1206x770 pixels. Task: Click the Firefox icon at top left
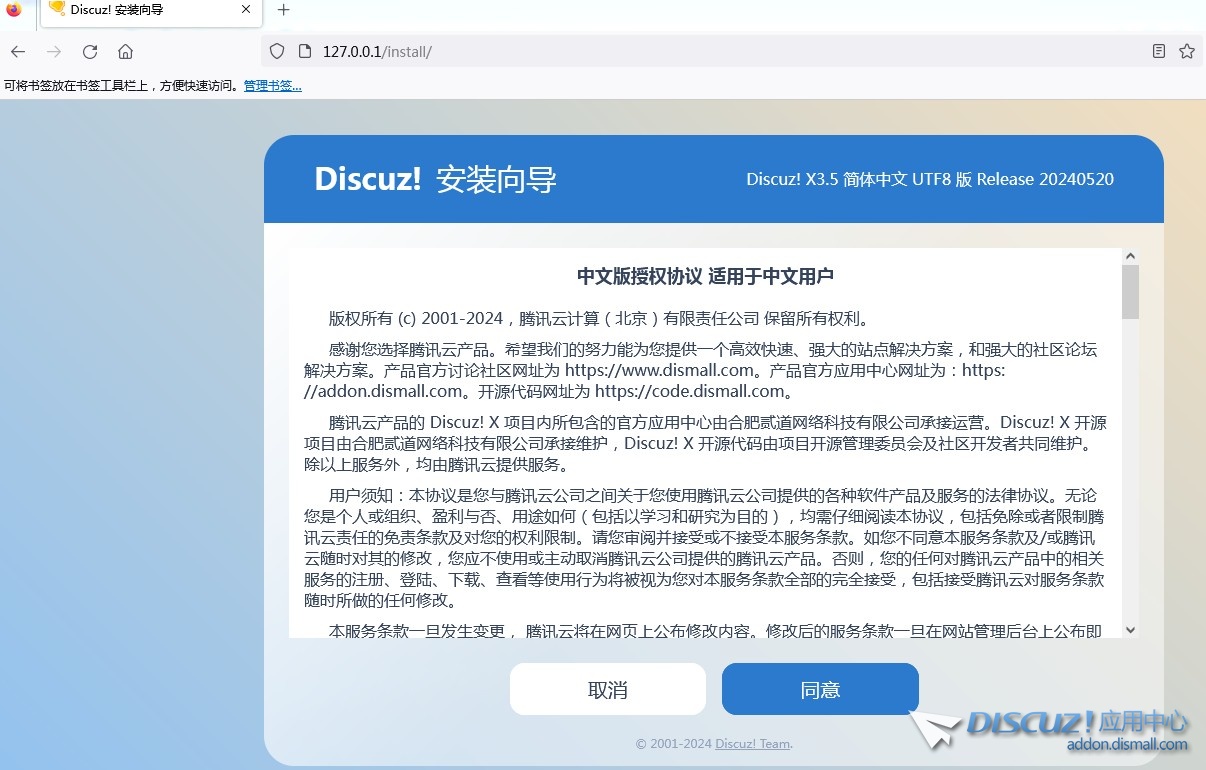point(14,10)
